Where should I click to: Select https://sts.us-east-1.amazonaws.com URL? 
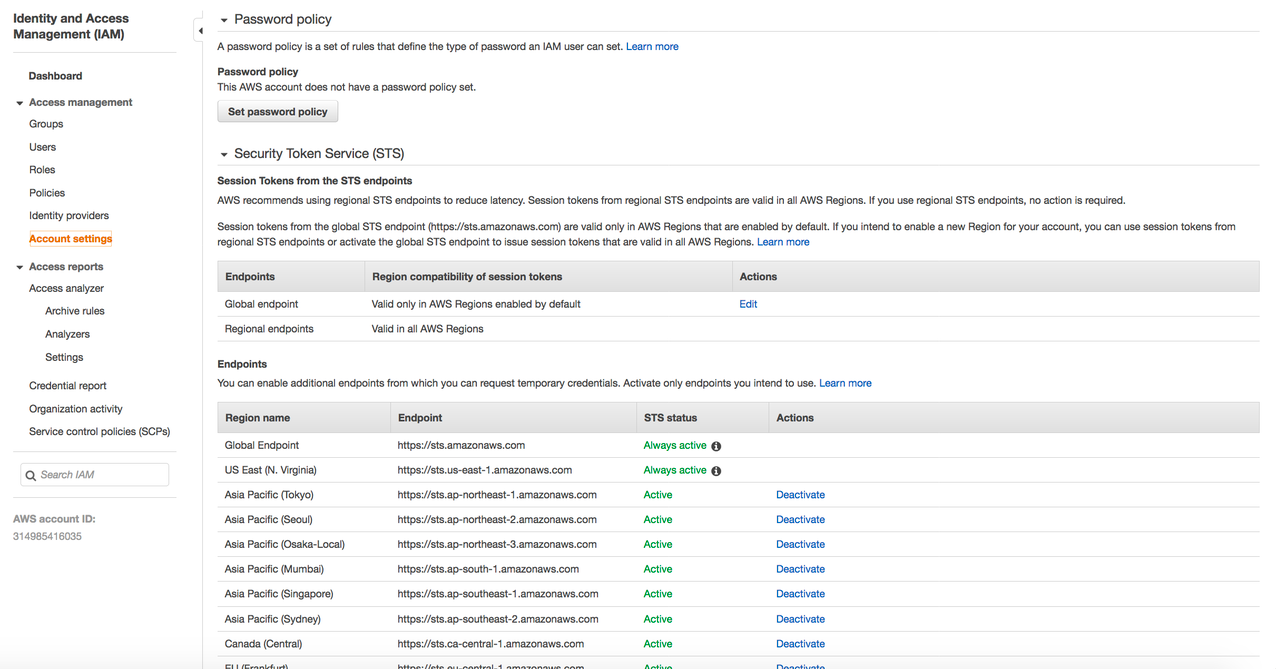pos(485,470)
